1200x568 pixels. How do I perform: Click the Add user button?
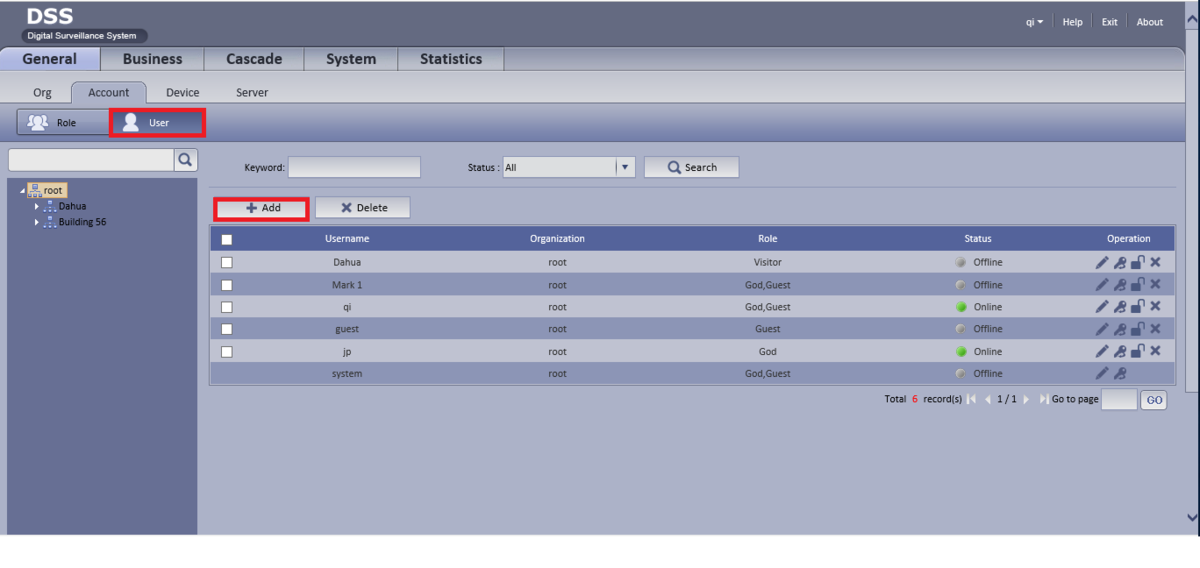262,208
